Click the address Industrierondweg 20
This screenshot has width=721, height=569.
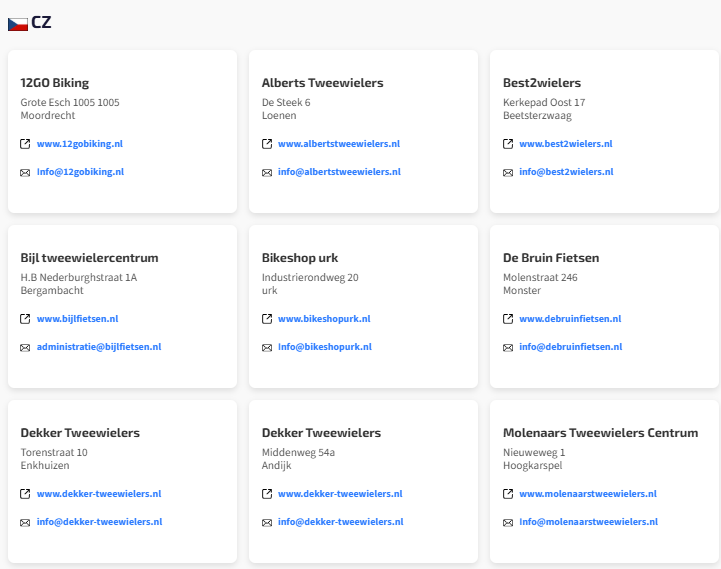point(310,277)
